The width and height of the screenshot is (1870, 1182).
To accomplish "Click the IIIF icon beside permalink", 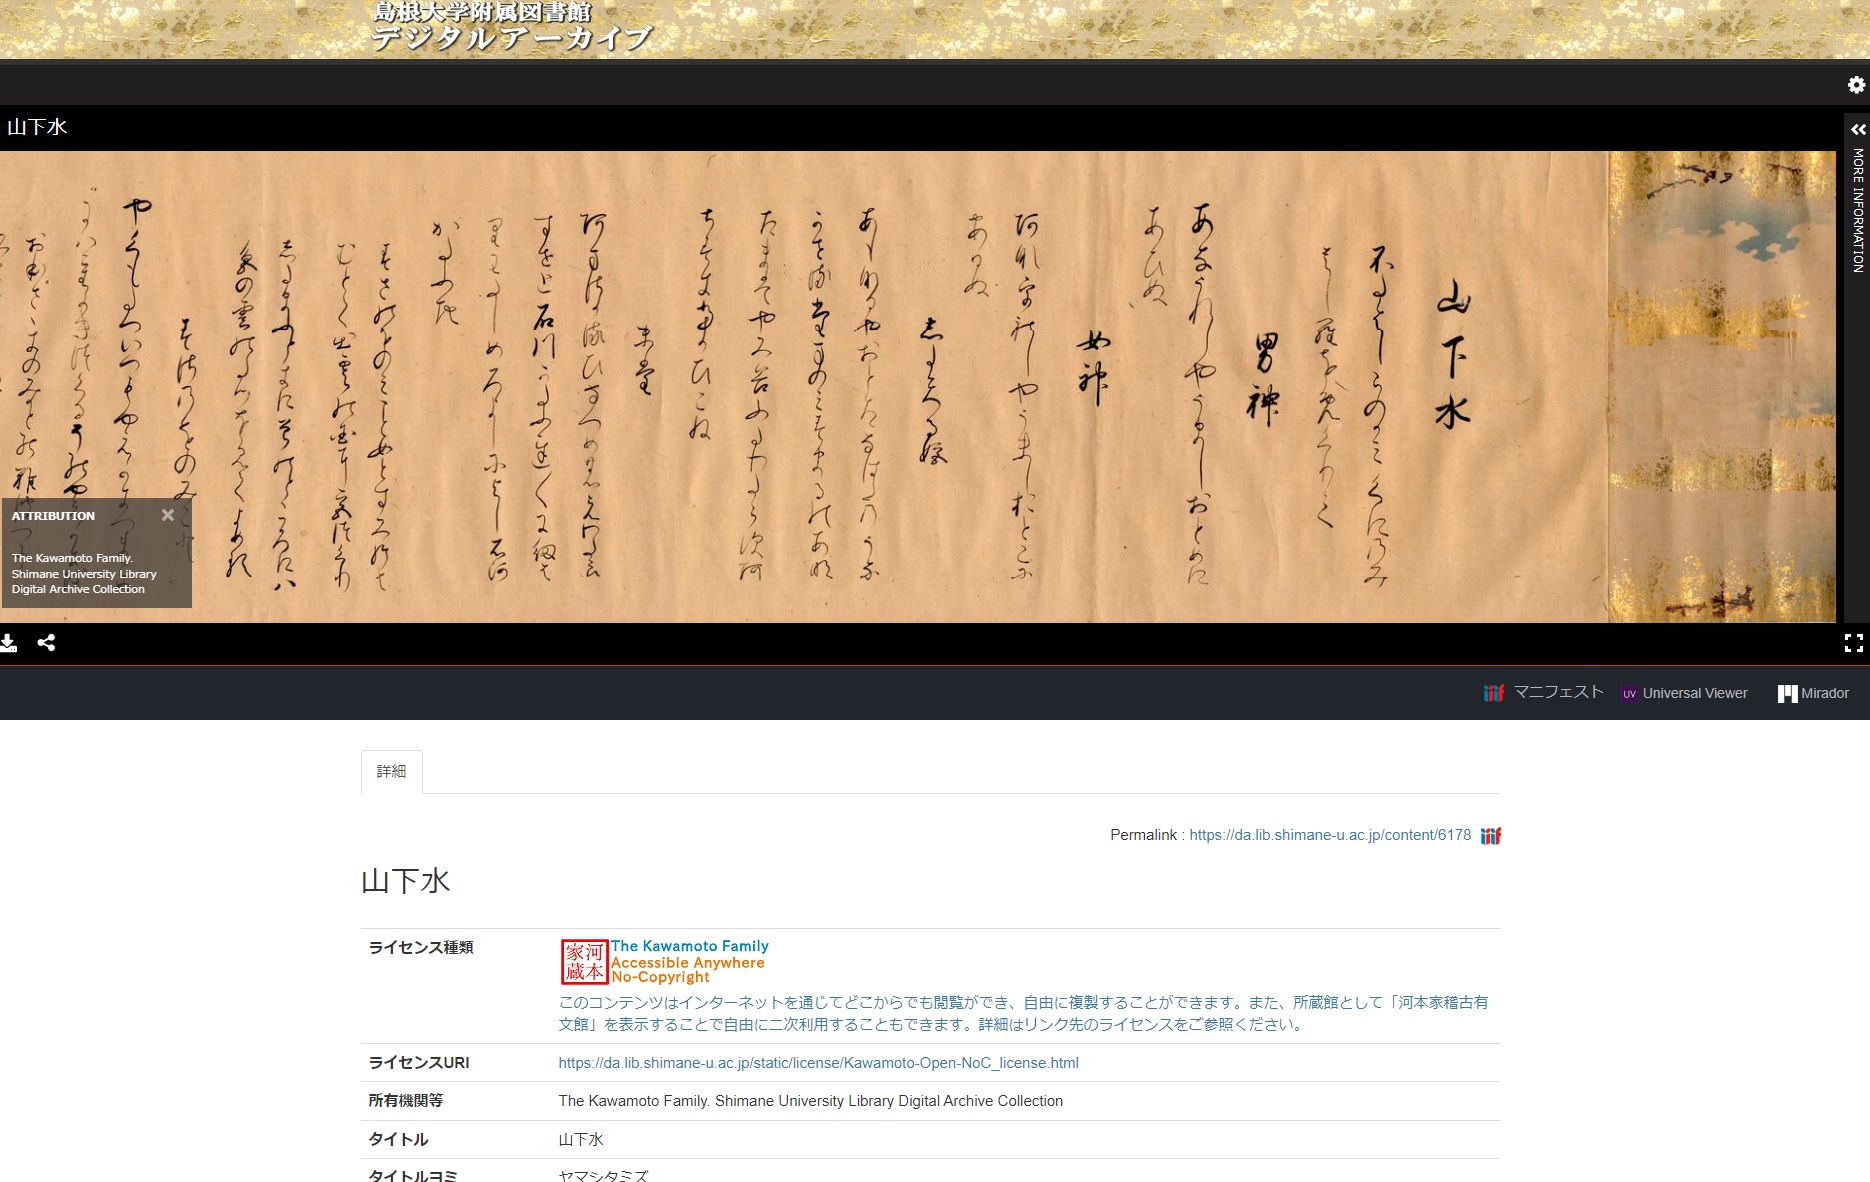I will point(1491,836).
